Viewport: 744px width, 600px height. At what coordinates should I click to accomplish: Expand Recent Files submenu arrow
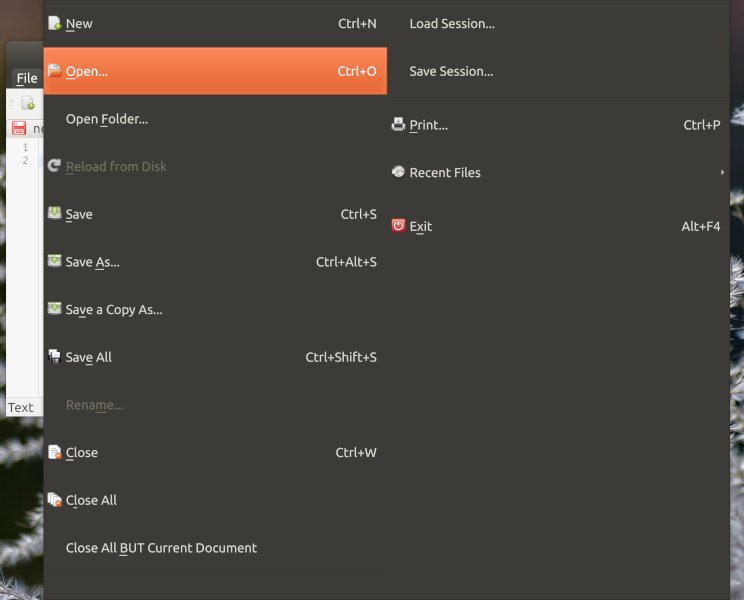pyautogui.click(x=722, y=172)
